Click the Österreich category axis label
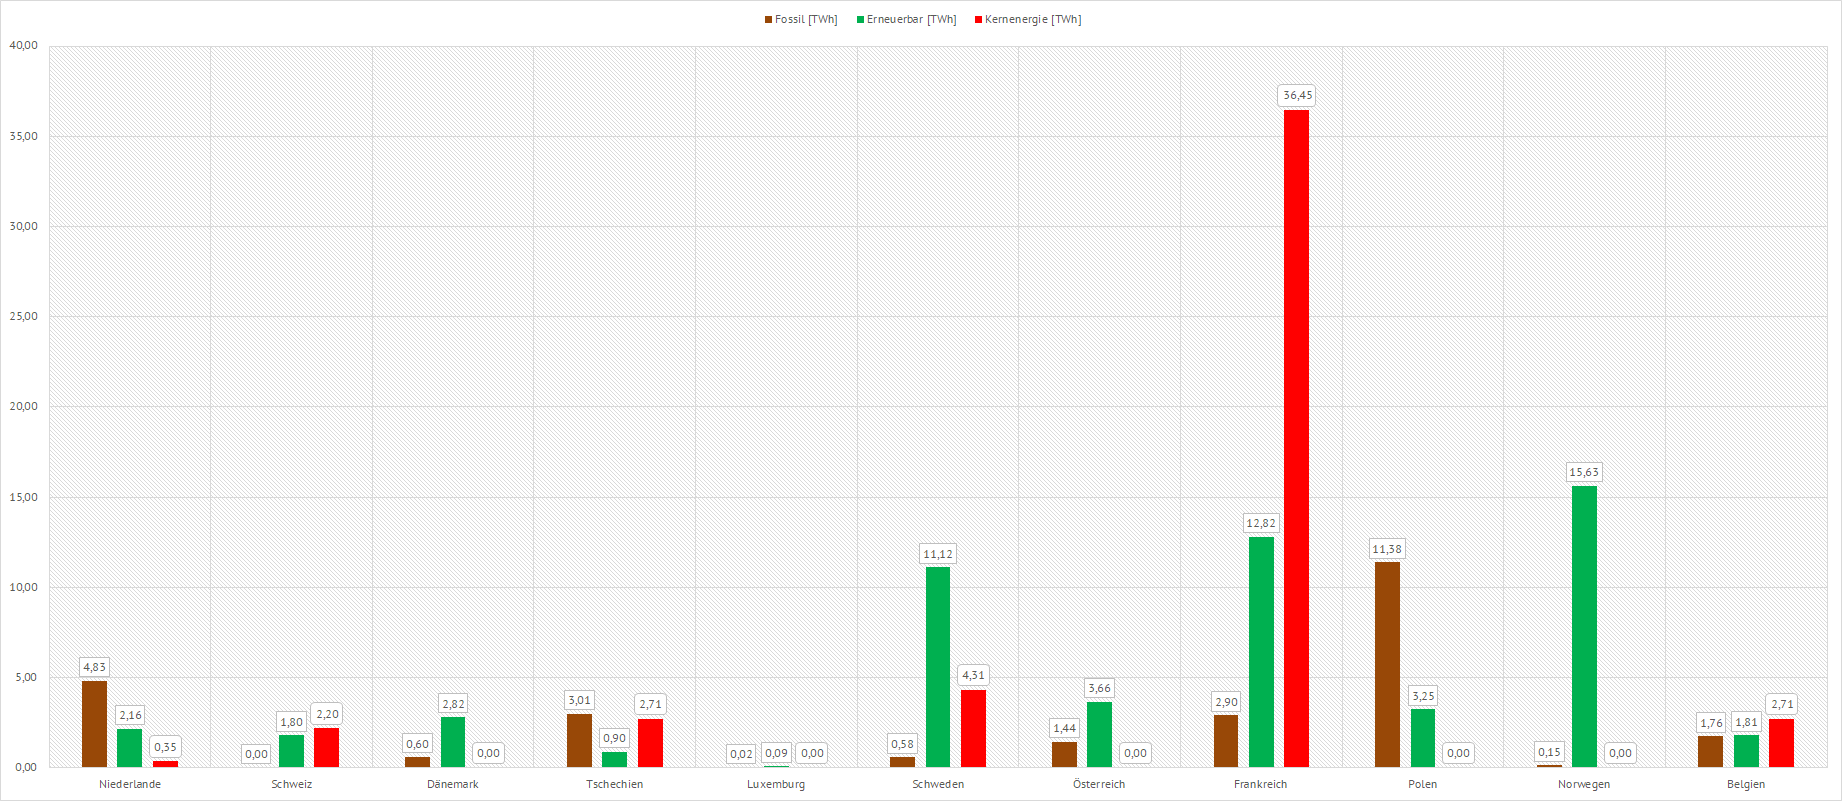 [1099, 785]
